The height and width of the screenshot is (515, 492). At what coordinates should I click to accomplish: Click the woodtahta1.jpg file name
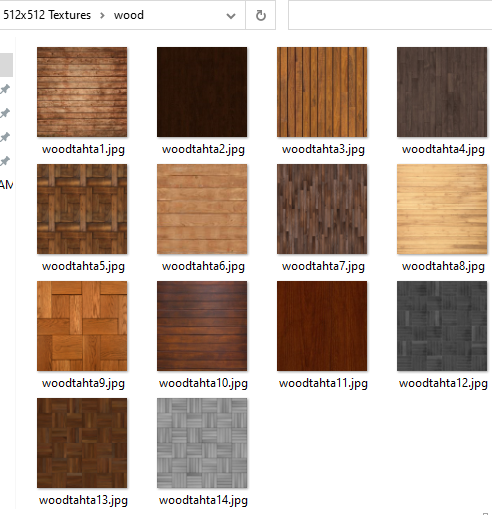(83, 149)
